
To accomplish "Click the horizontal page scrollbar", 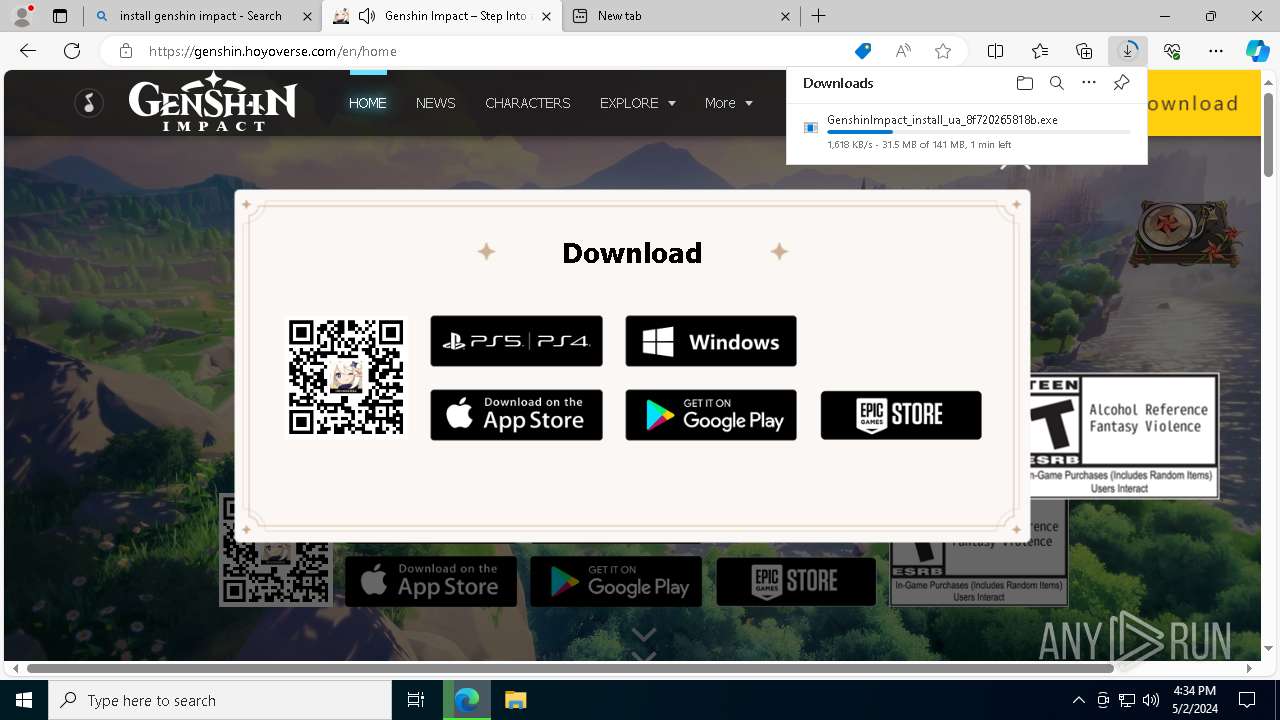I will 570,668.
